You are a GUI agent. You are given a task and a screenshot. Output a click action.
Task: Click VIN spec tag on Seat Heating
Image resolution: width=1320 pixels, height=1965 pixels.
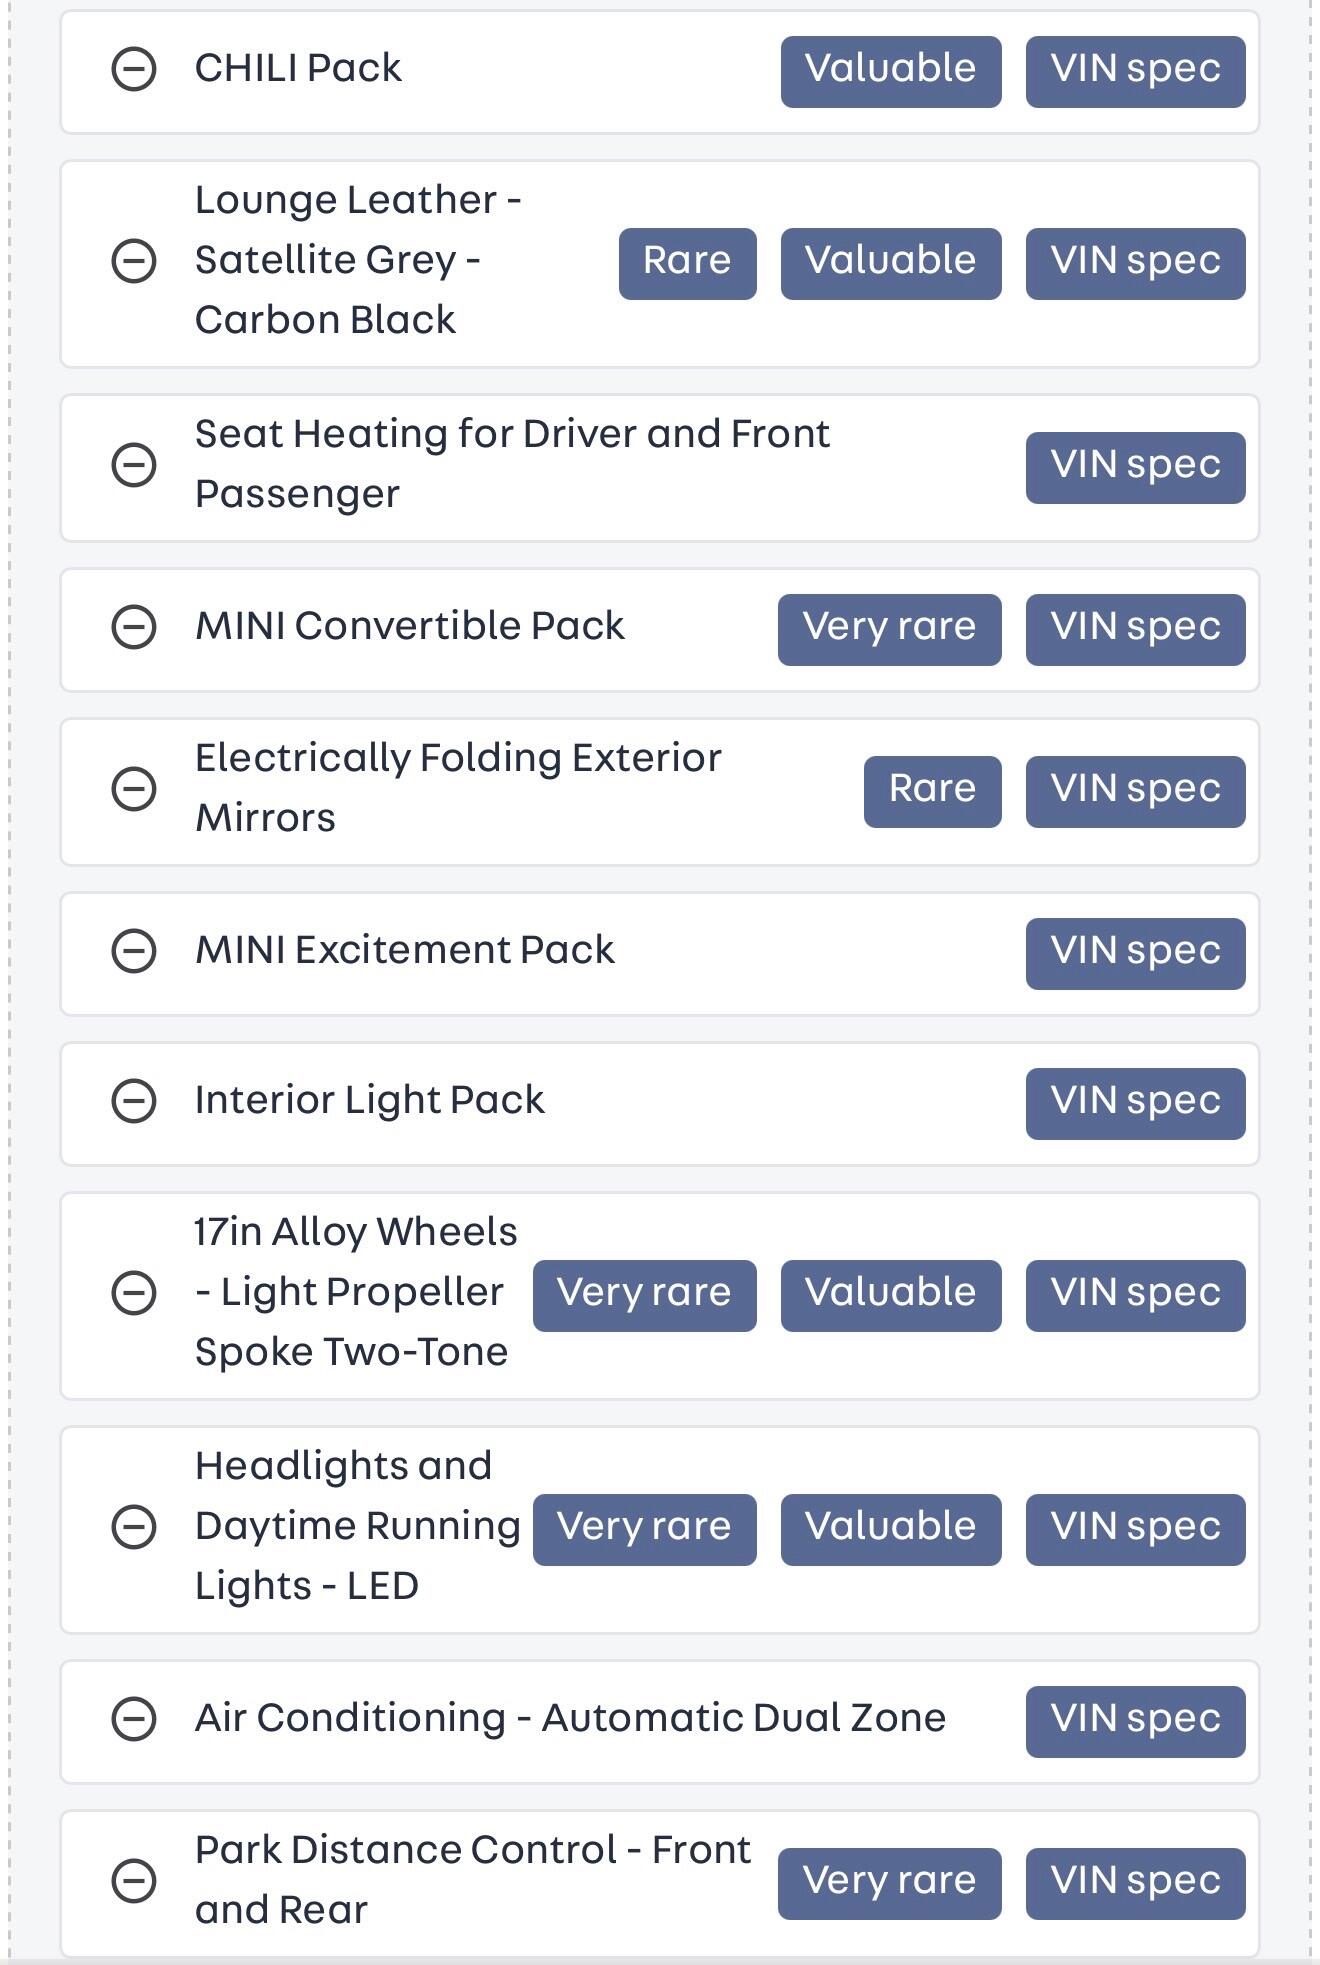point(1135,467)
